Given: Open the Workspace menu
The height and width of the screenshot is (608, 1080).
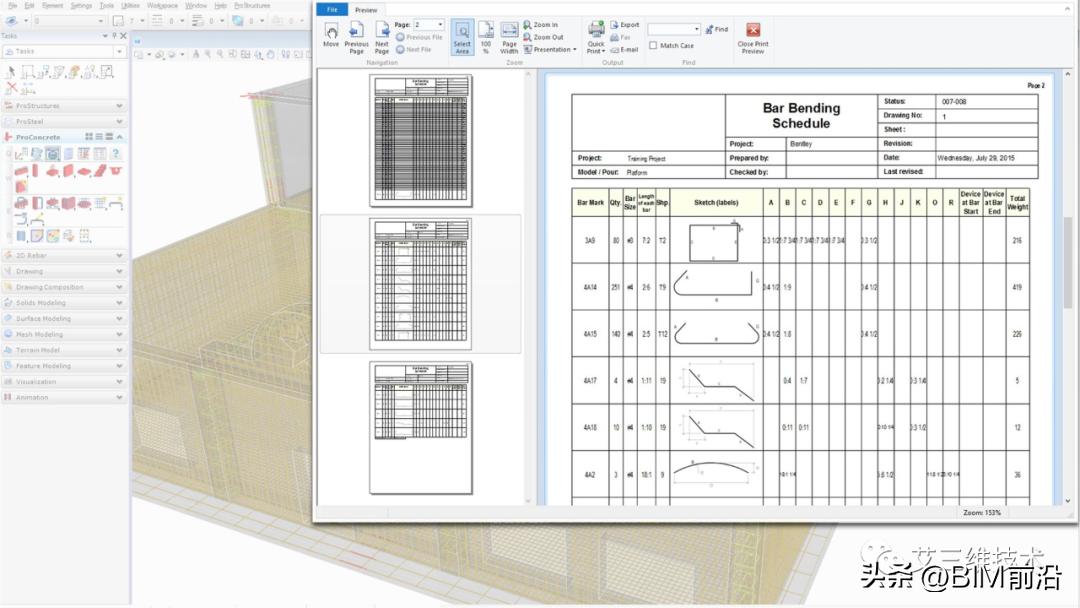Looking at the screenshot, I should [x=162, y=5].
